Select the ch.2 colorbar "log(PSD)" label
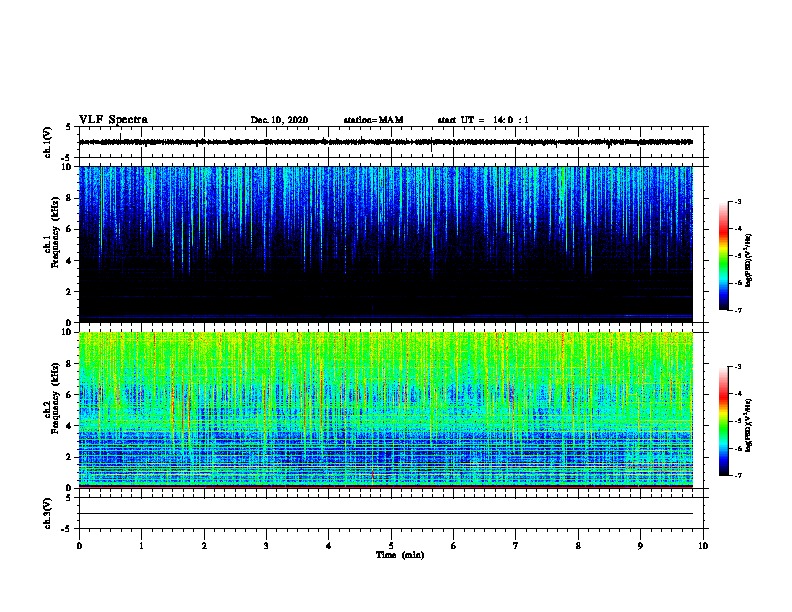792x612 pixels. [748, 425]
